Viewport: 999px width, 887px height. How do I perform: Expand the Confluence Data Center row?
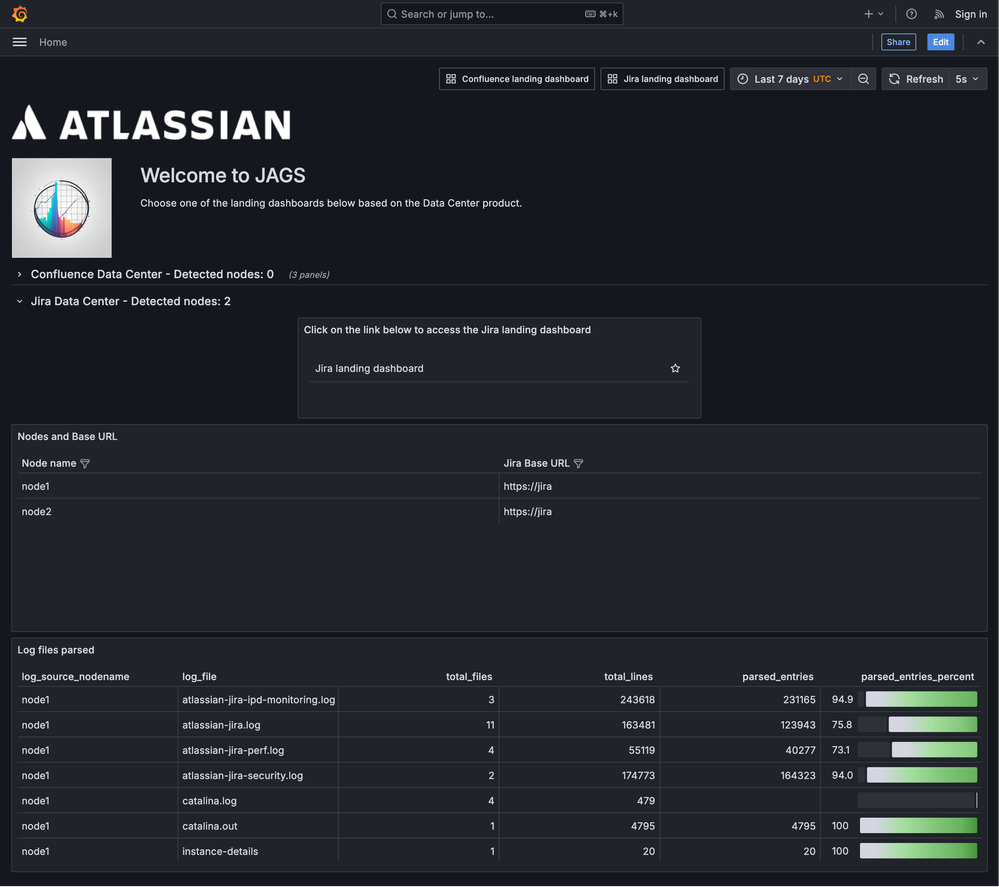pyautogui.click(x=20, y=274)
